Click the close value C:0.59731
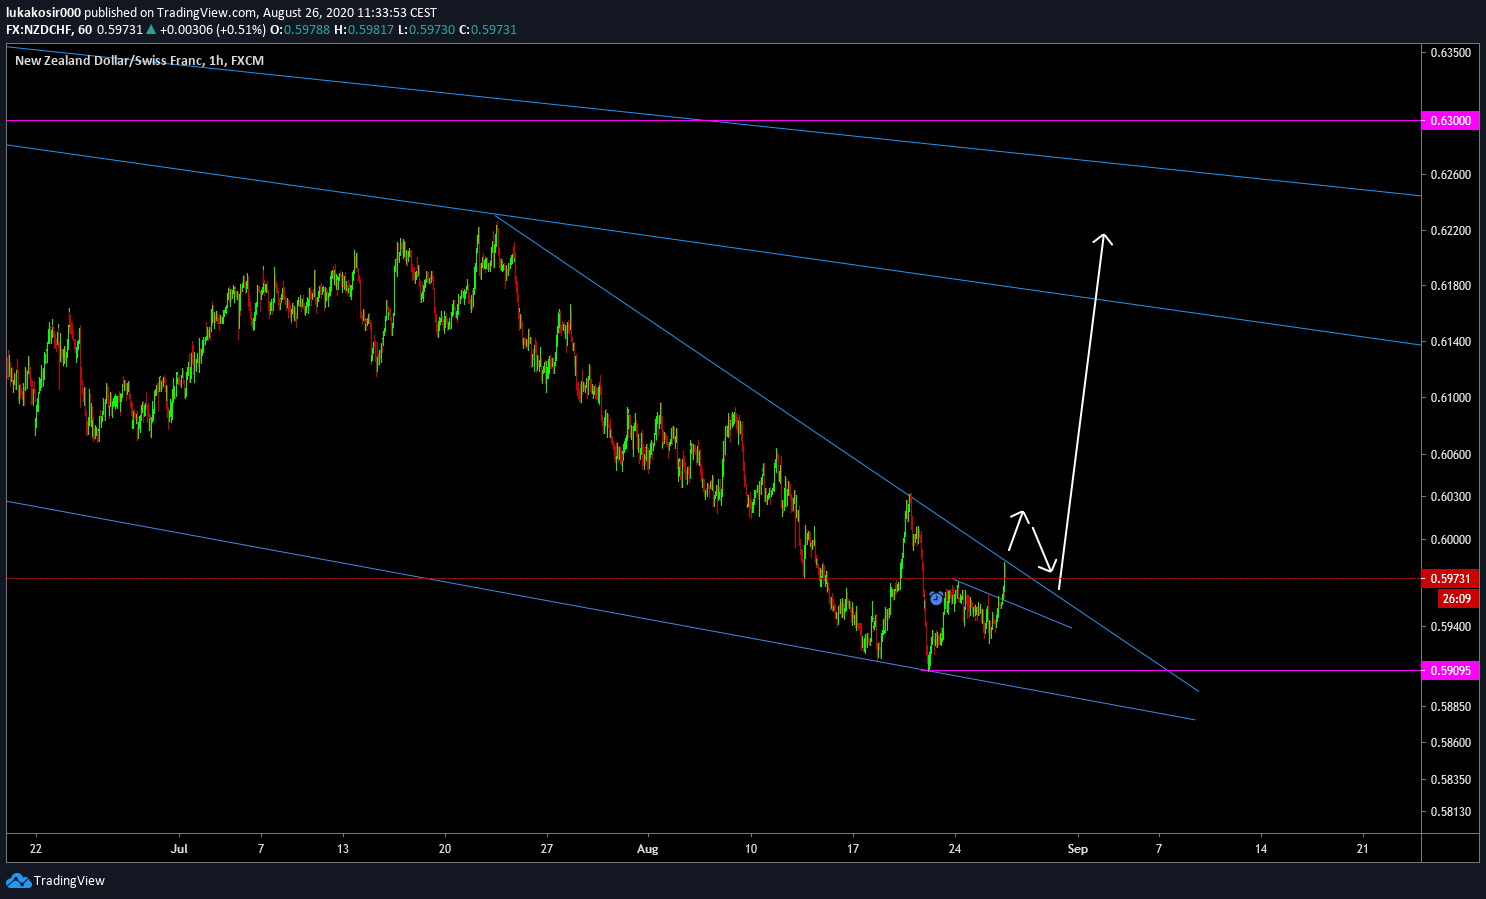 tap(488, 30)
